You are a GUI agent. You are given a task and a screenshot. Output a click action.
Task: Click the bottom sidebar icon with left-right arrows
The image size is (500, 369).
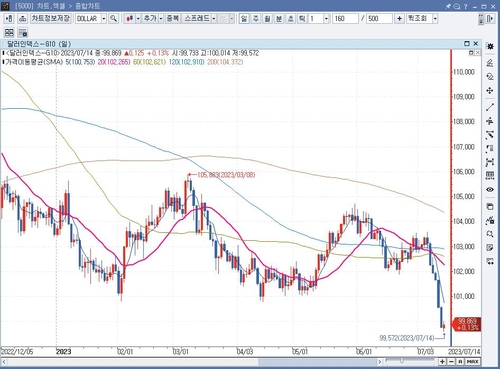pos(490,261)
